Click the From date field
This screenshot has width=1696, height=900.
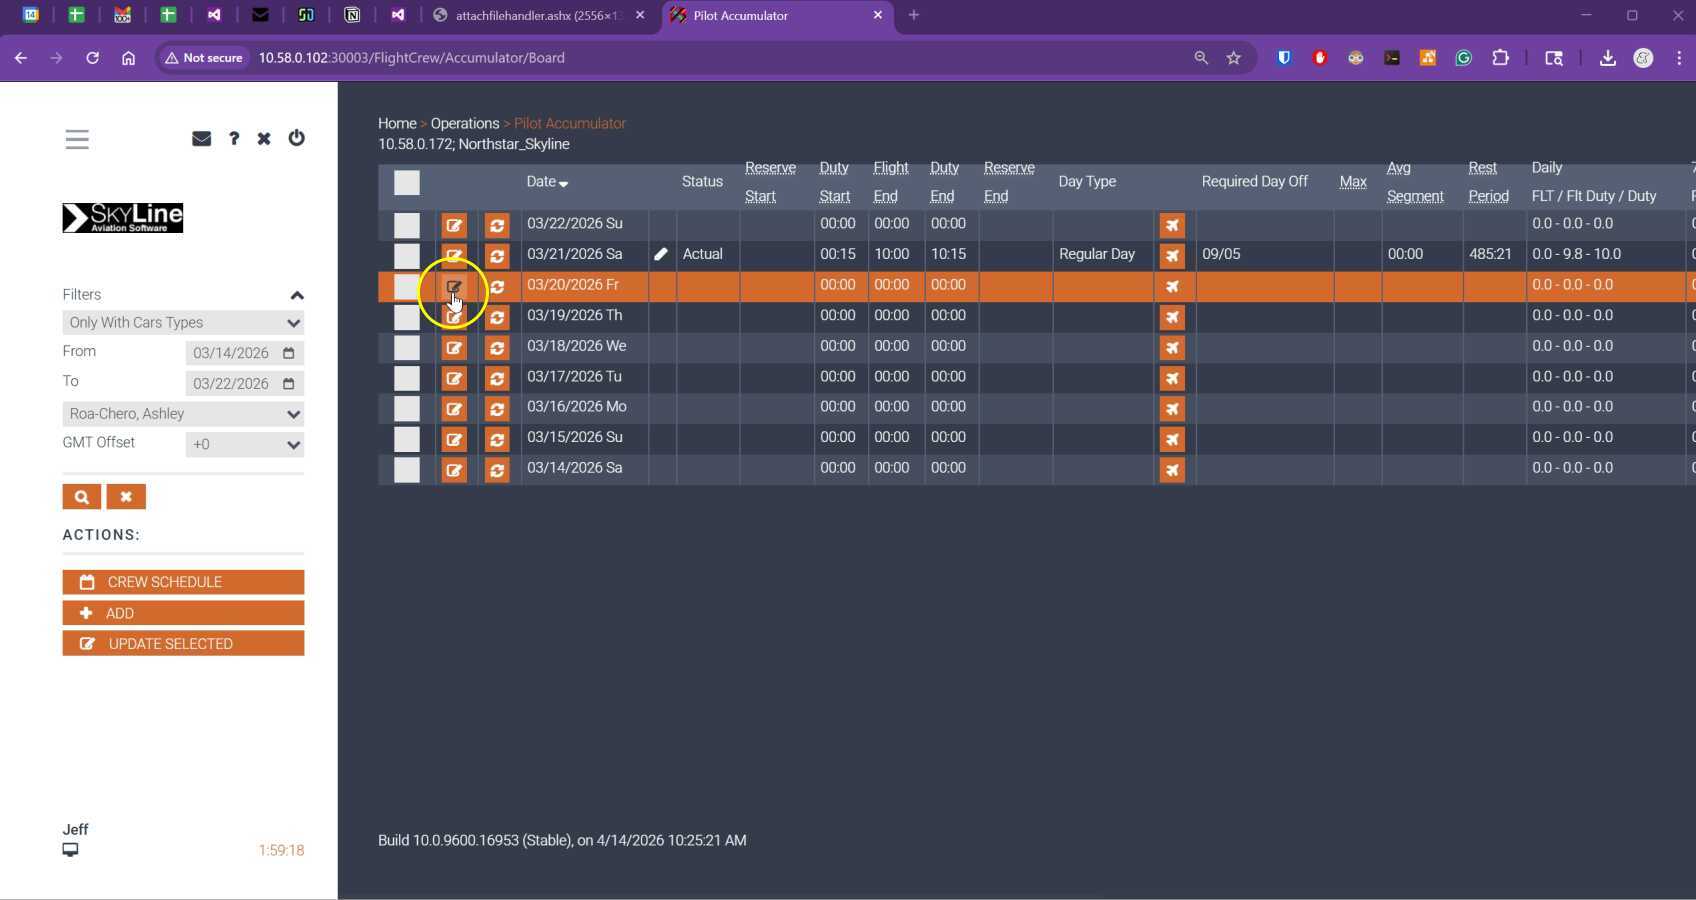pyautogui.click(x=245, y=353)
